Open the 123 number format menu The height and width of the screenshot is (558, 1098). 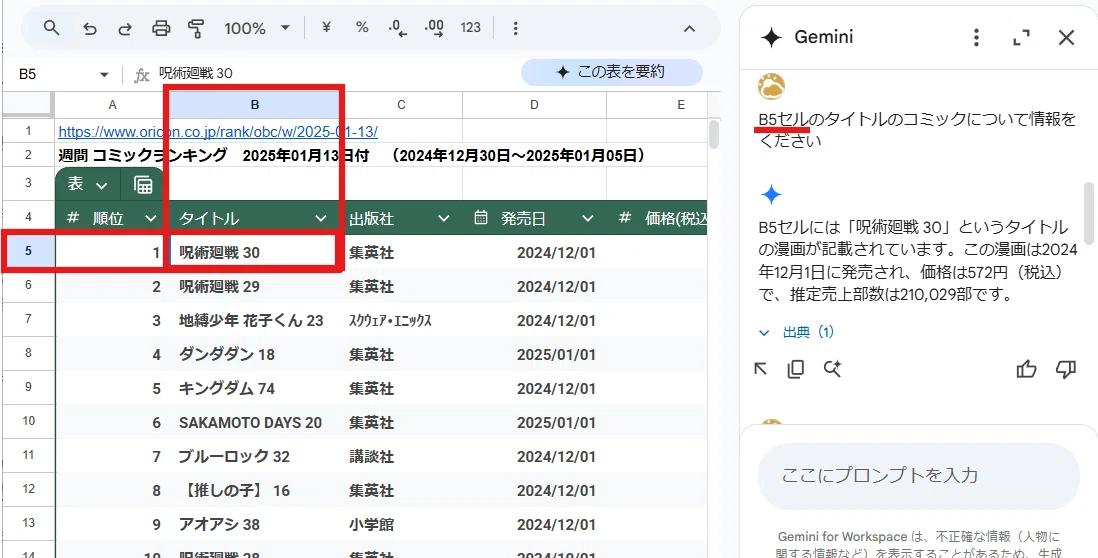[471, 28]
